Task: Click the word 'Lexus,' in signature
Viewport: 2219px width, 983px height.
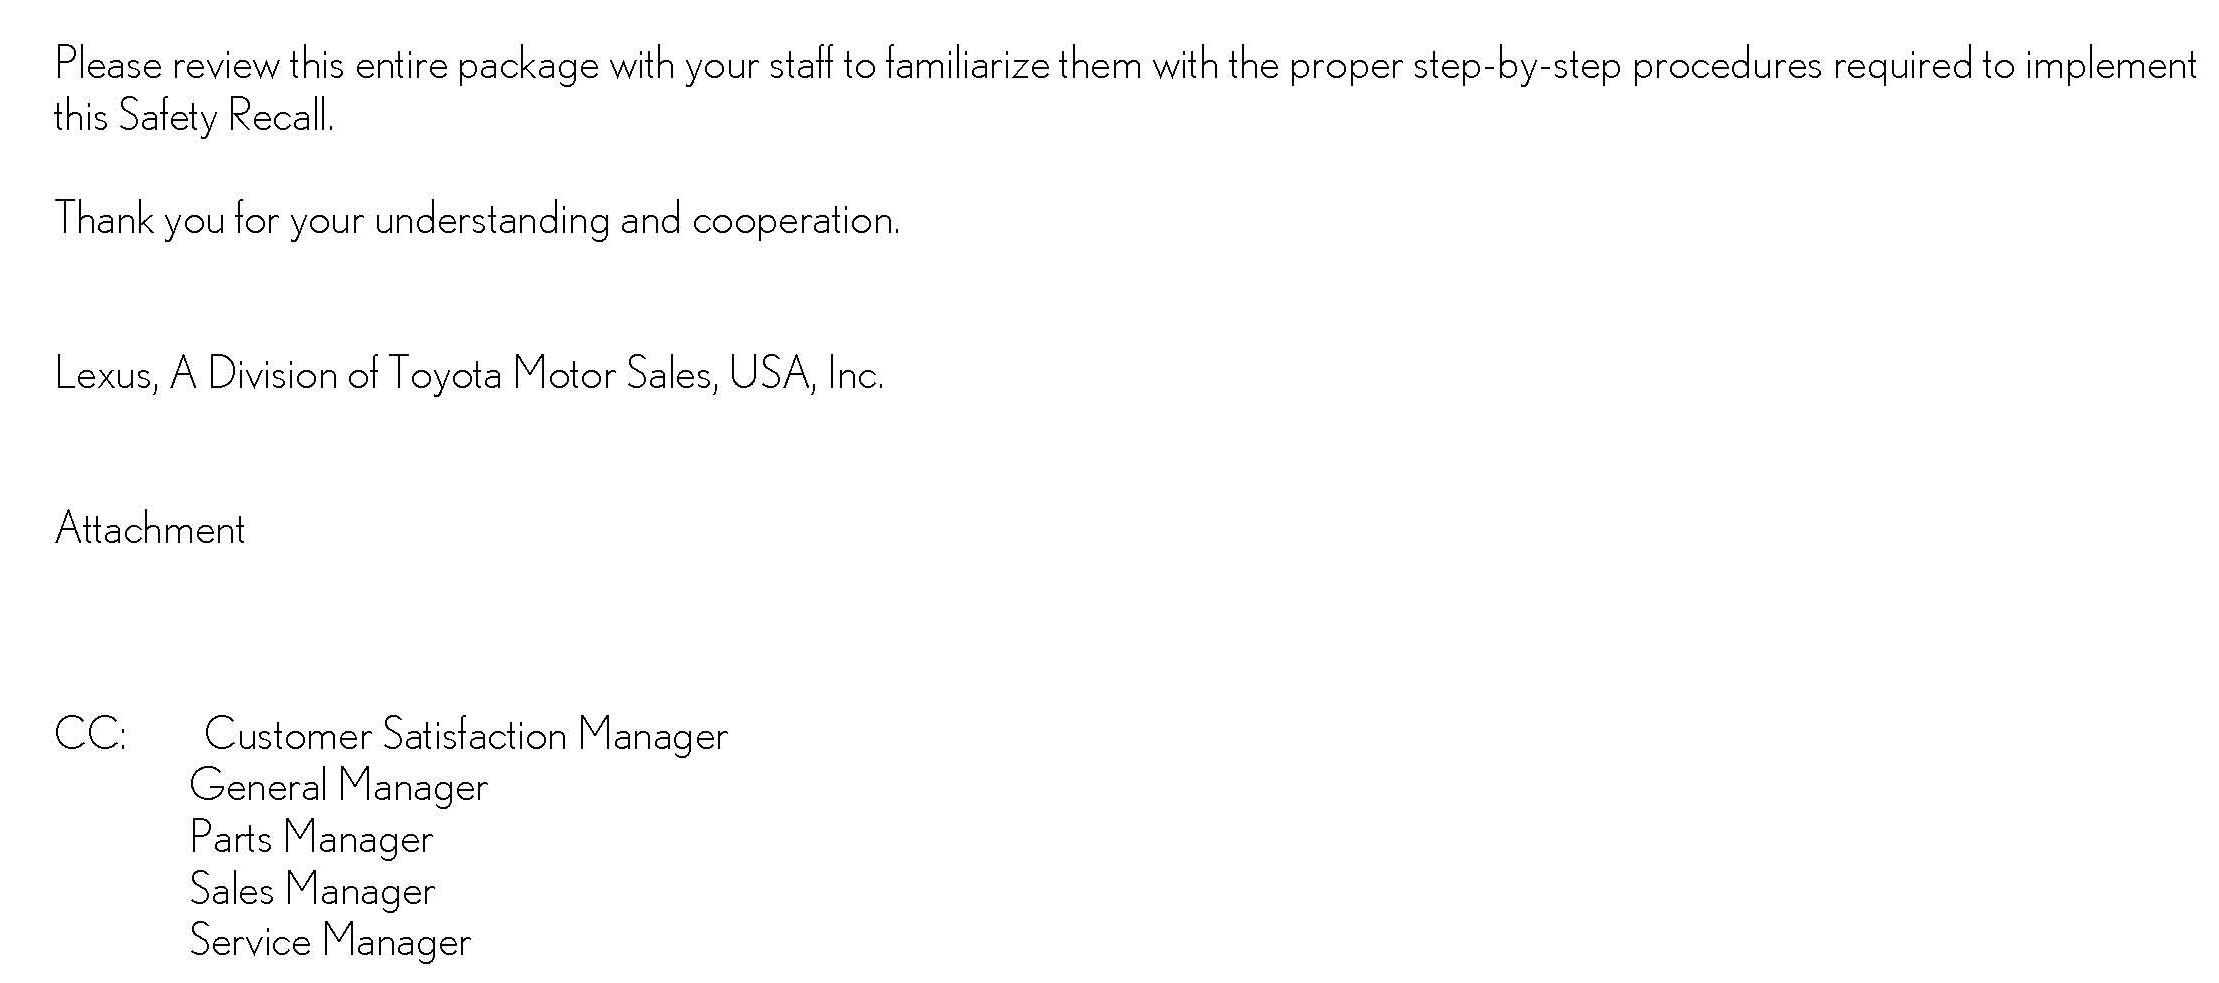Action: tap(107, 375)
